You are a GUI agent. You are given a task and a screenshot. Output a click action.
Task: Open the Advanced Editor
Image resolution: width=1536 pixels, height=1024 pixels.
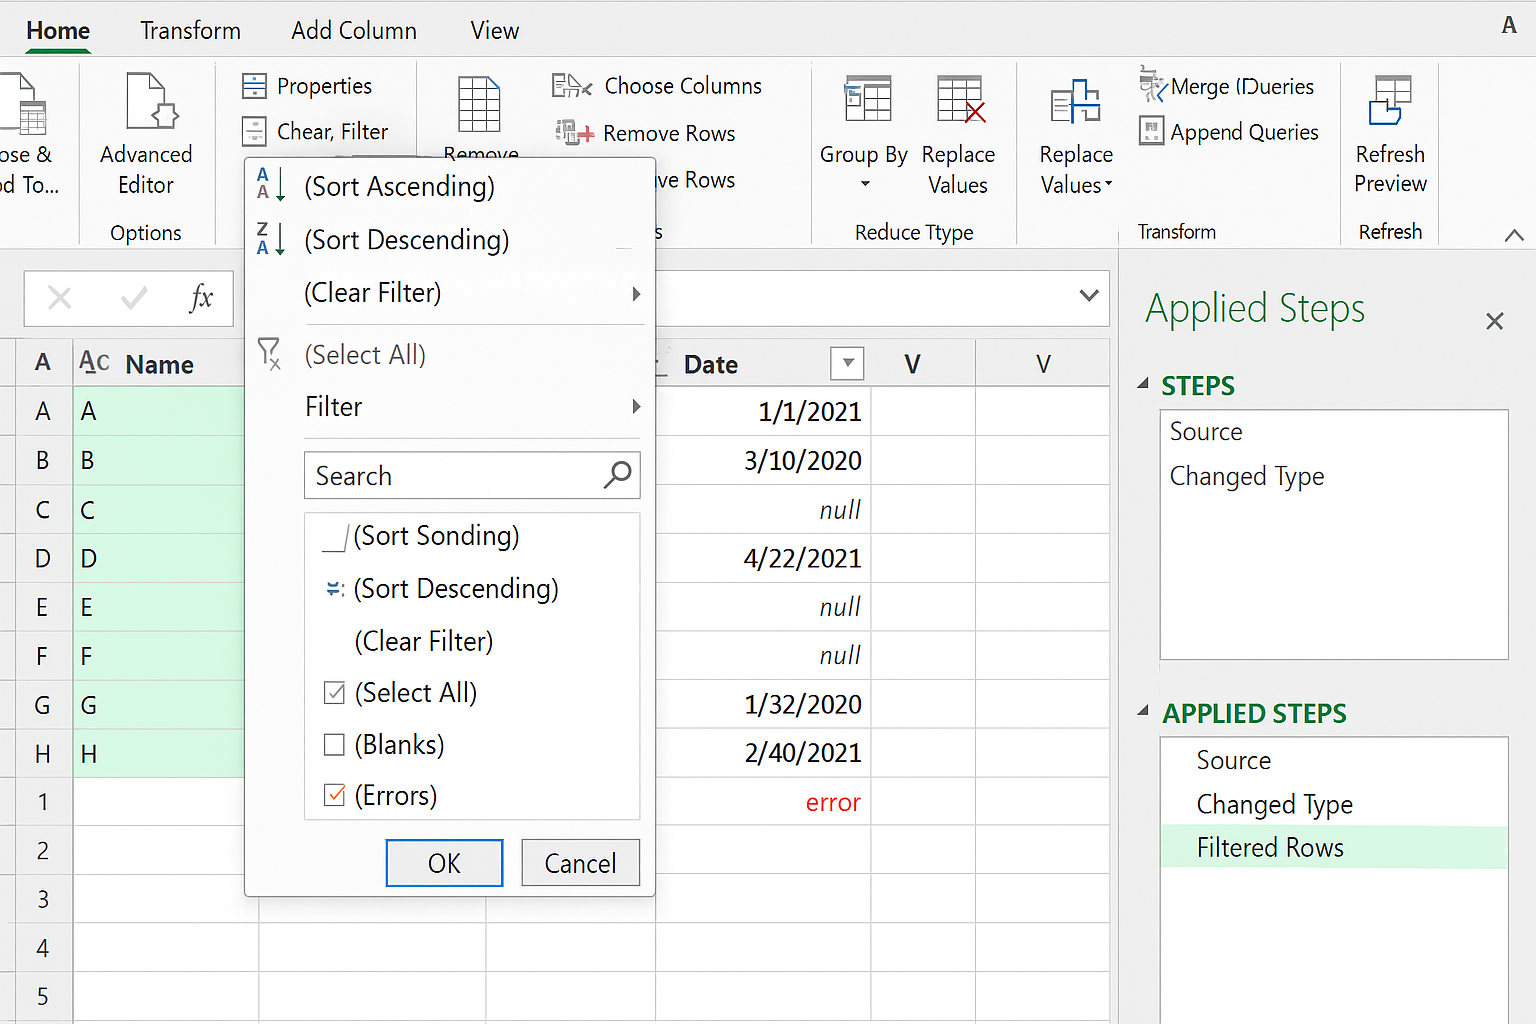(146, 133)
